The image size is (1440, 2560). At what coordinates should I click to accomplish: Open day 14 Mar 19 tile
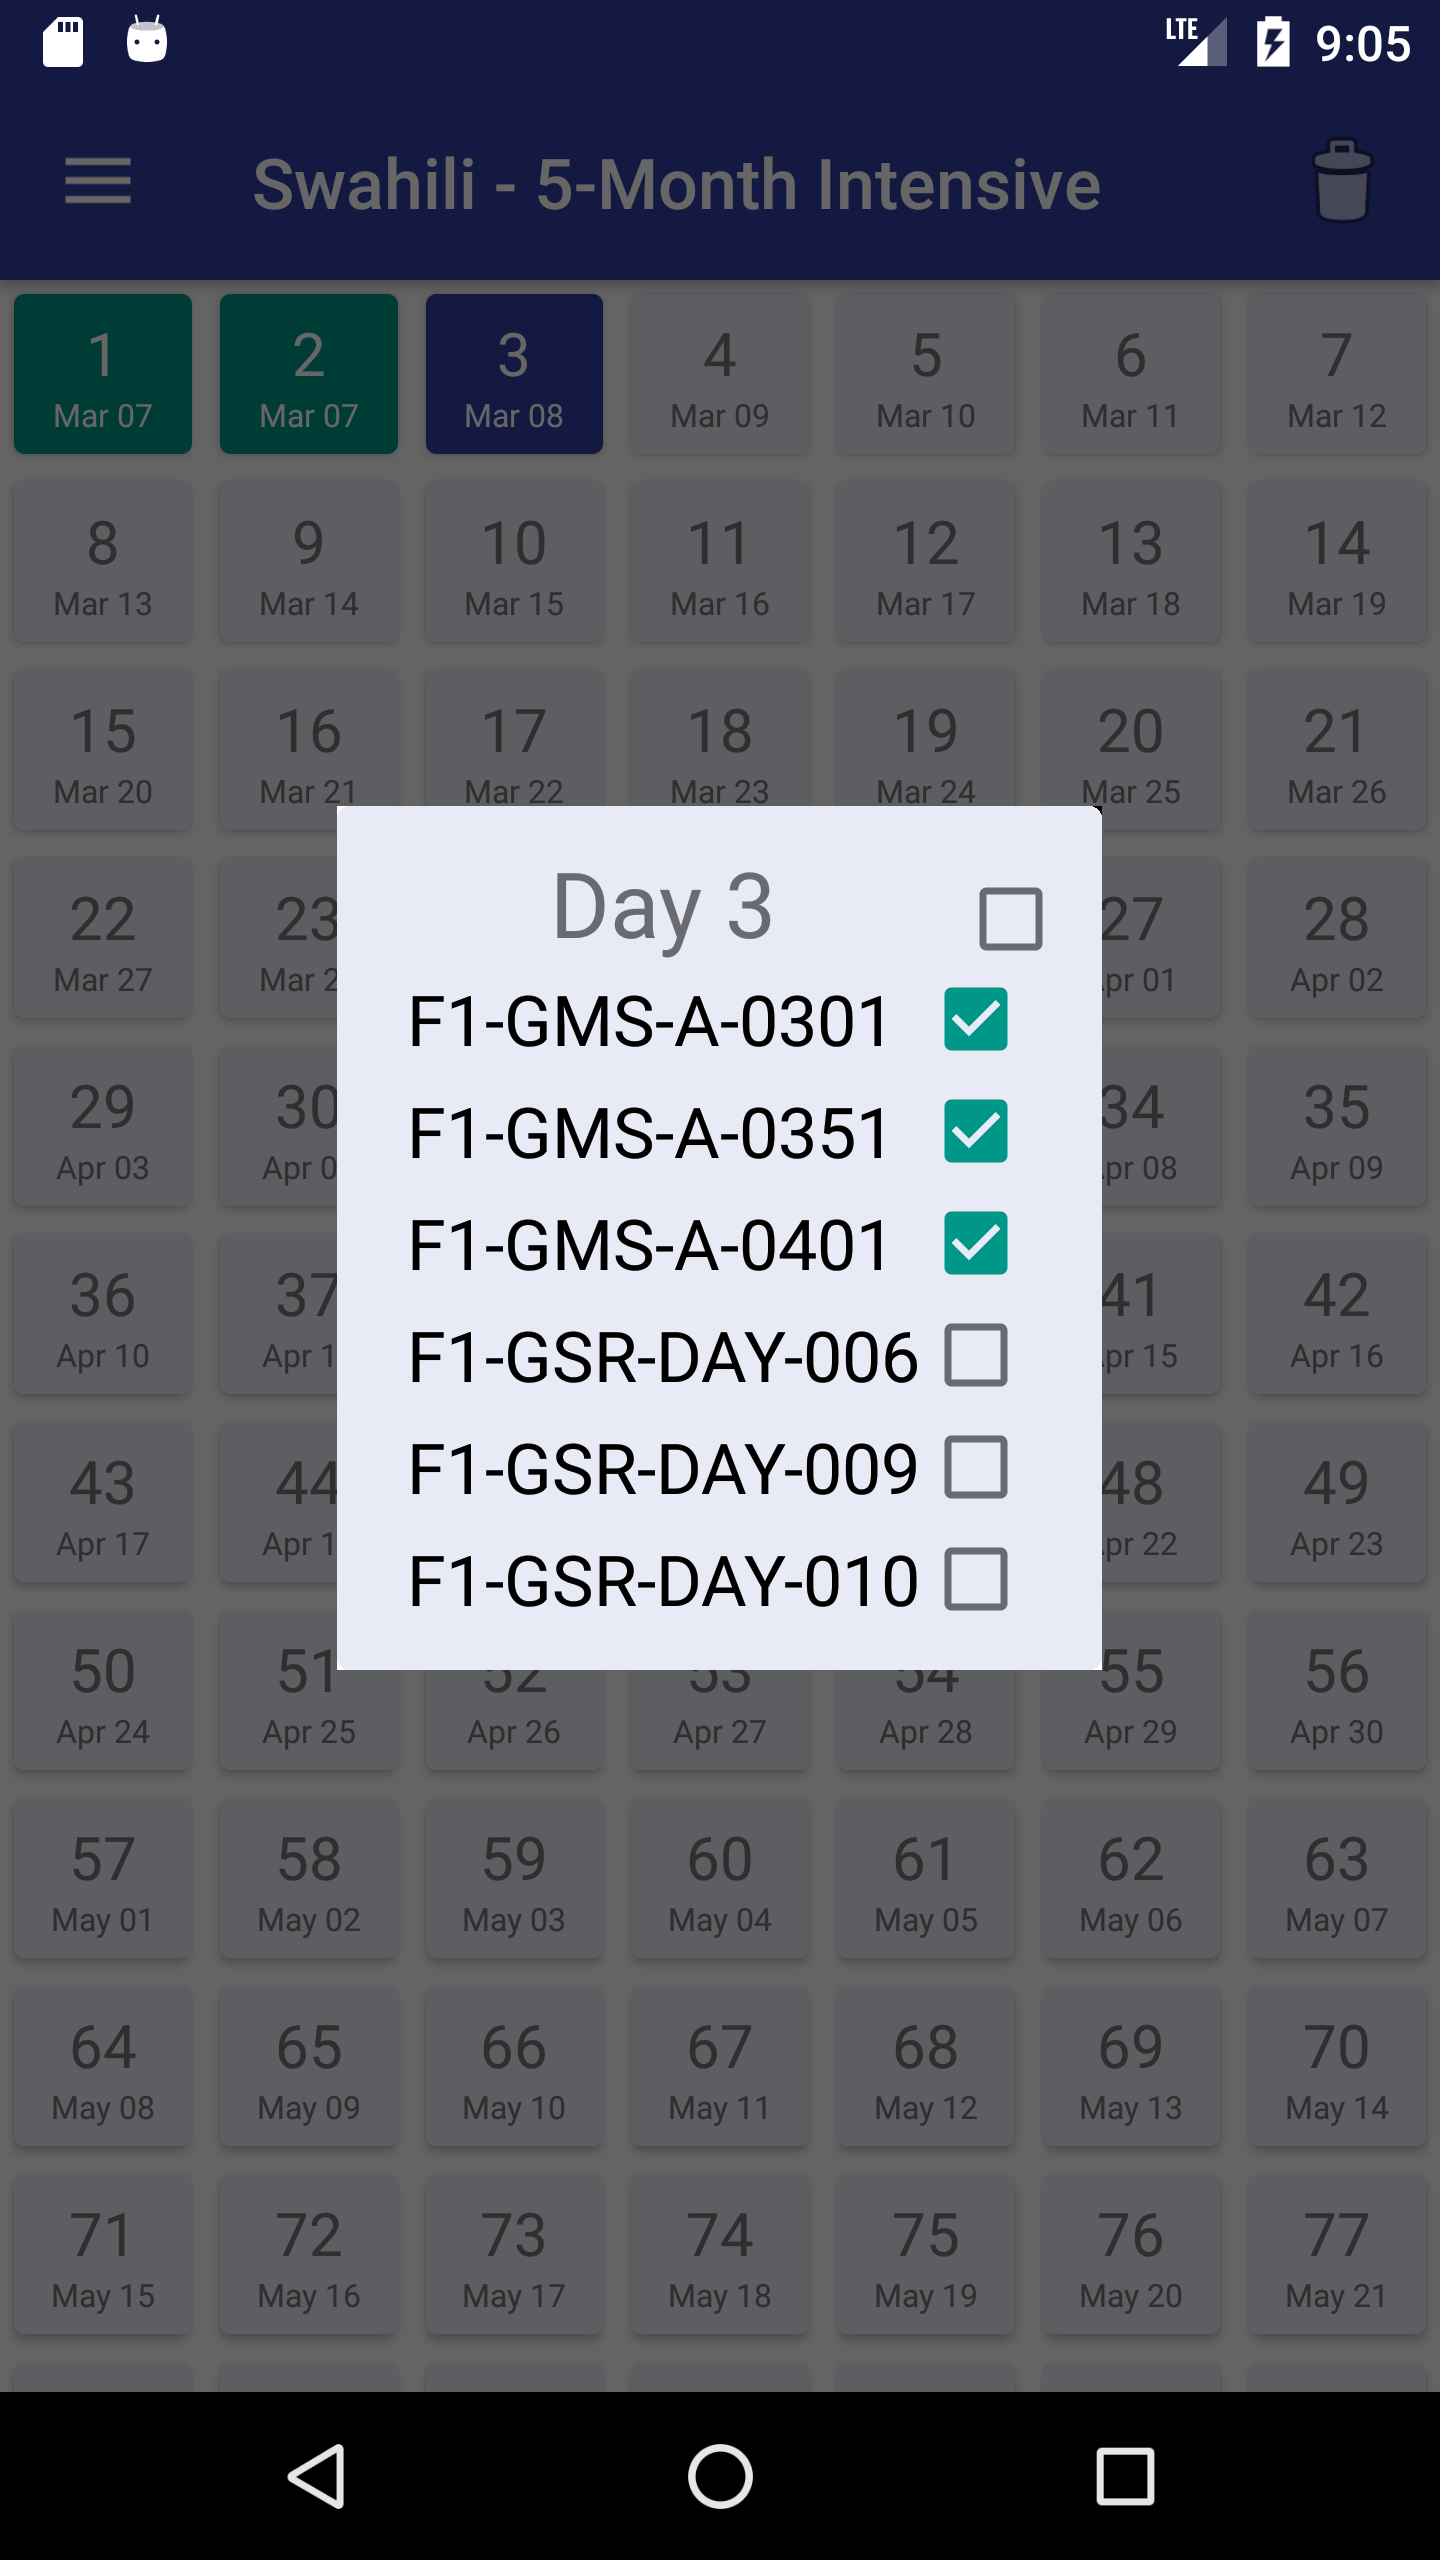[1336, 562]
